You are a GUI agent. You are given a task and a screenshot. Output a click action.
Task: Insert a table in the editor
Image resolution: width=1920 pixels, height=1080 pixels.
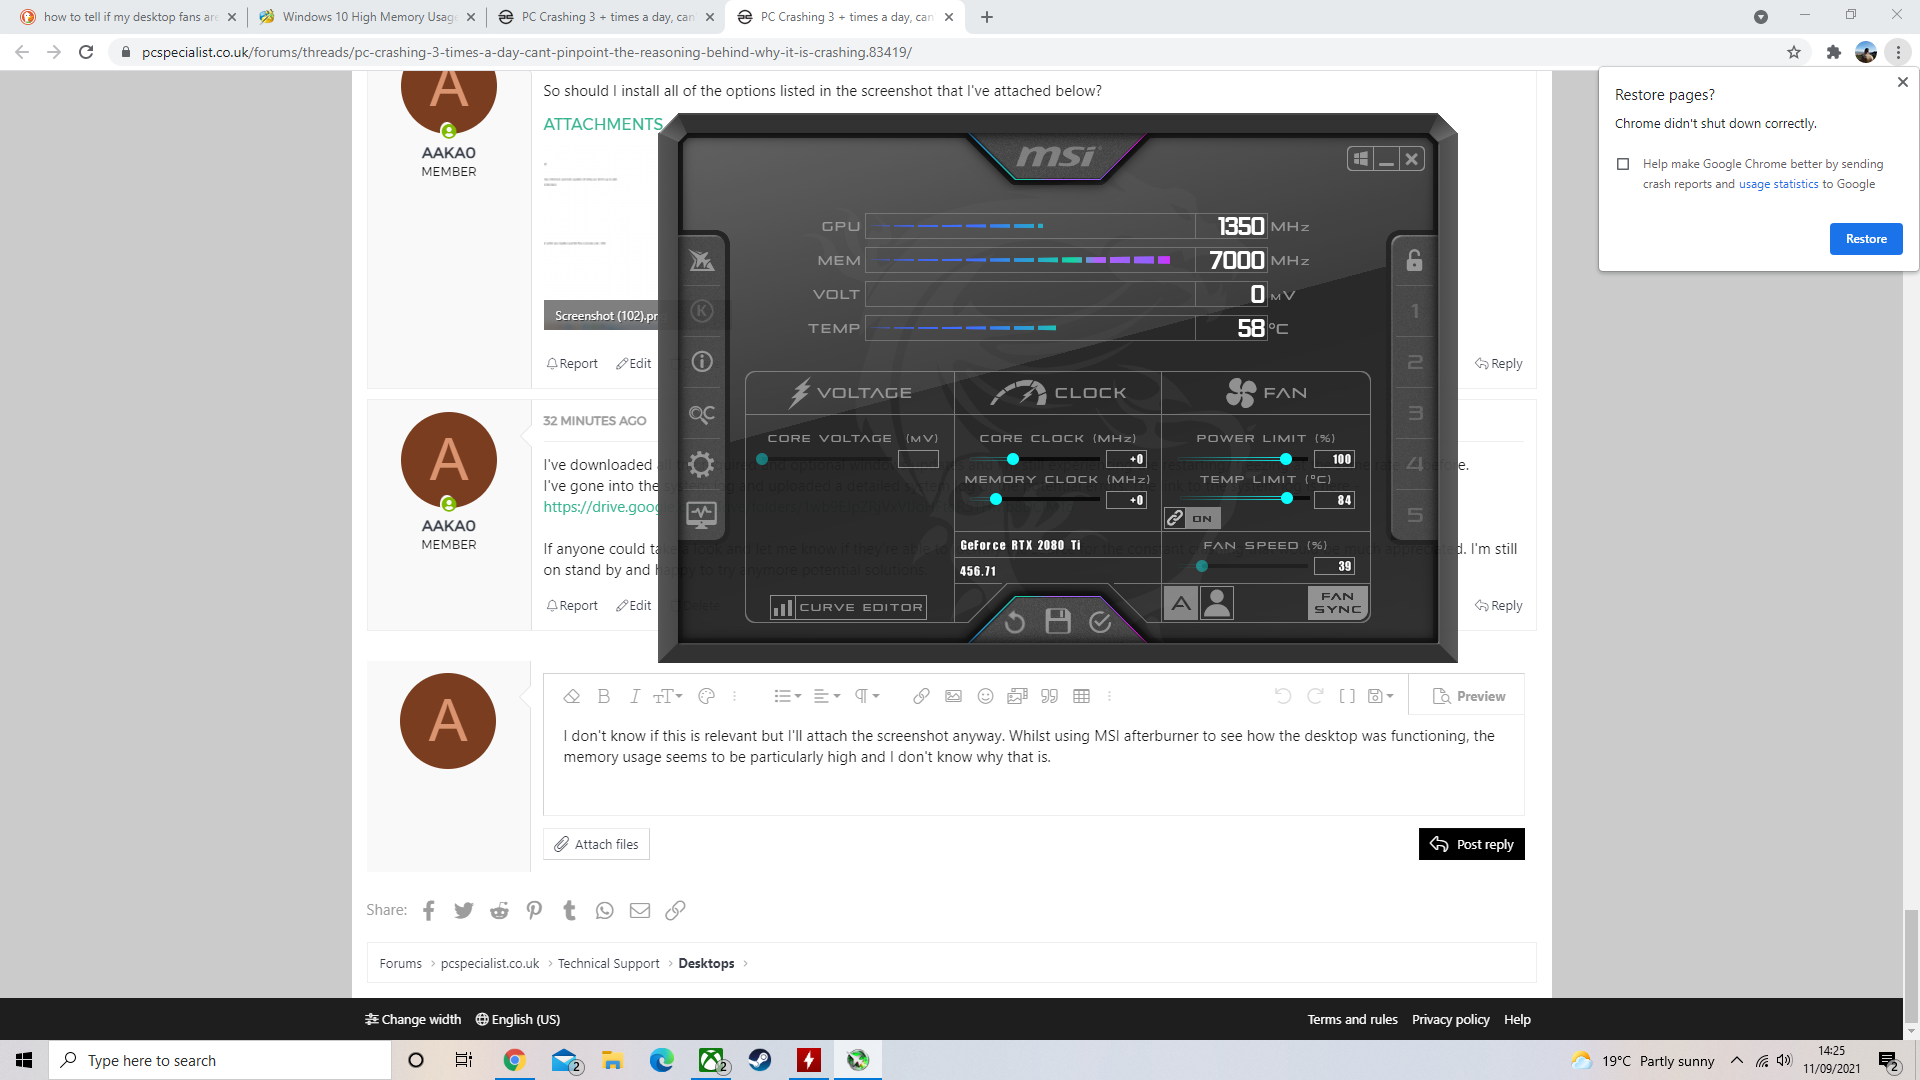[x=1081, y=696]
